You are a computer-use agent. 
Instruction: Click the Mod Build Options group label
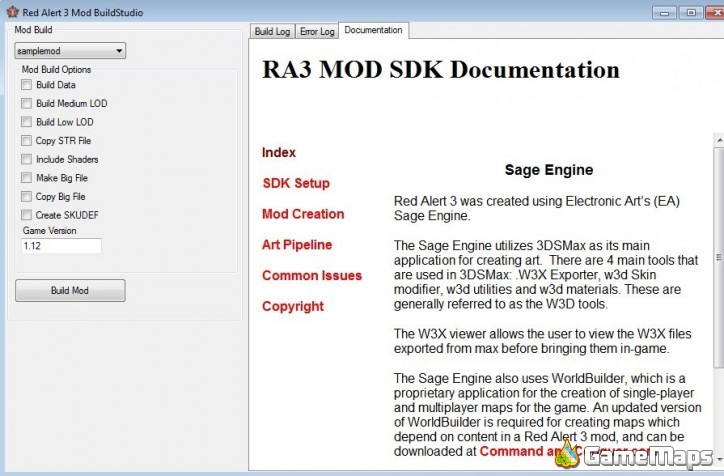coord(56,70)
